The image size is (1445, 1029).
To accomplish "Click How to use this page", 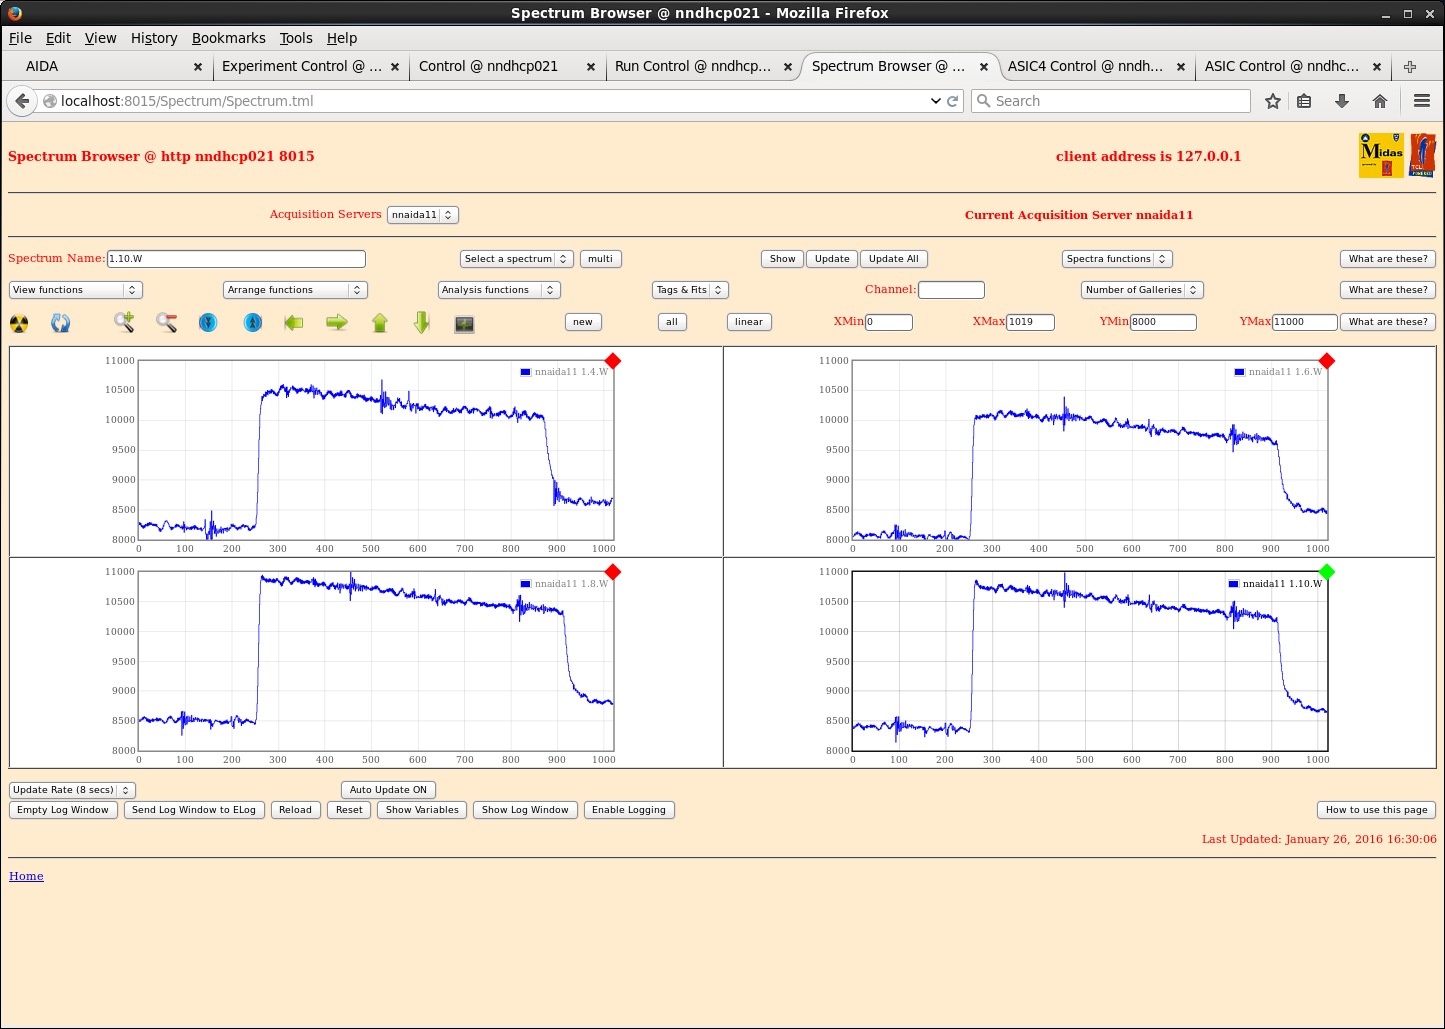I will [1377, 810].
